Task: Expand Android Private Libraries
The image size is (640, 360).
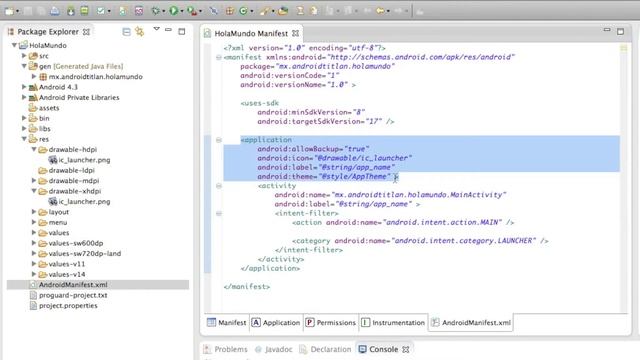Action: (x=24, y=97)
